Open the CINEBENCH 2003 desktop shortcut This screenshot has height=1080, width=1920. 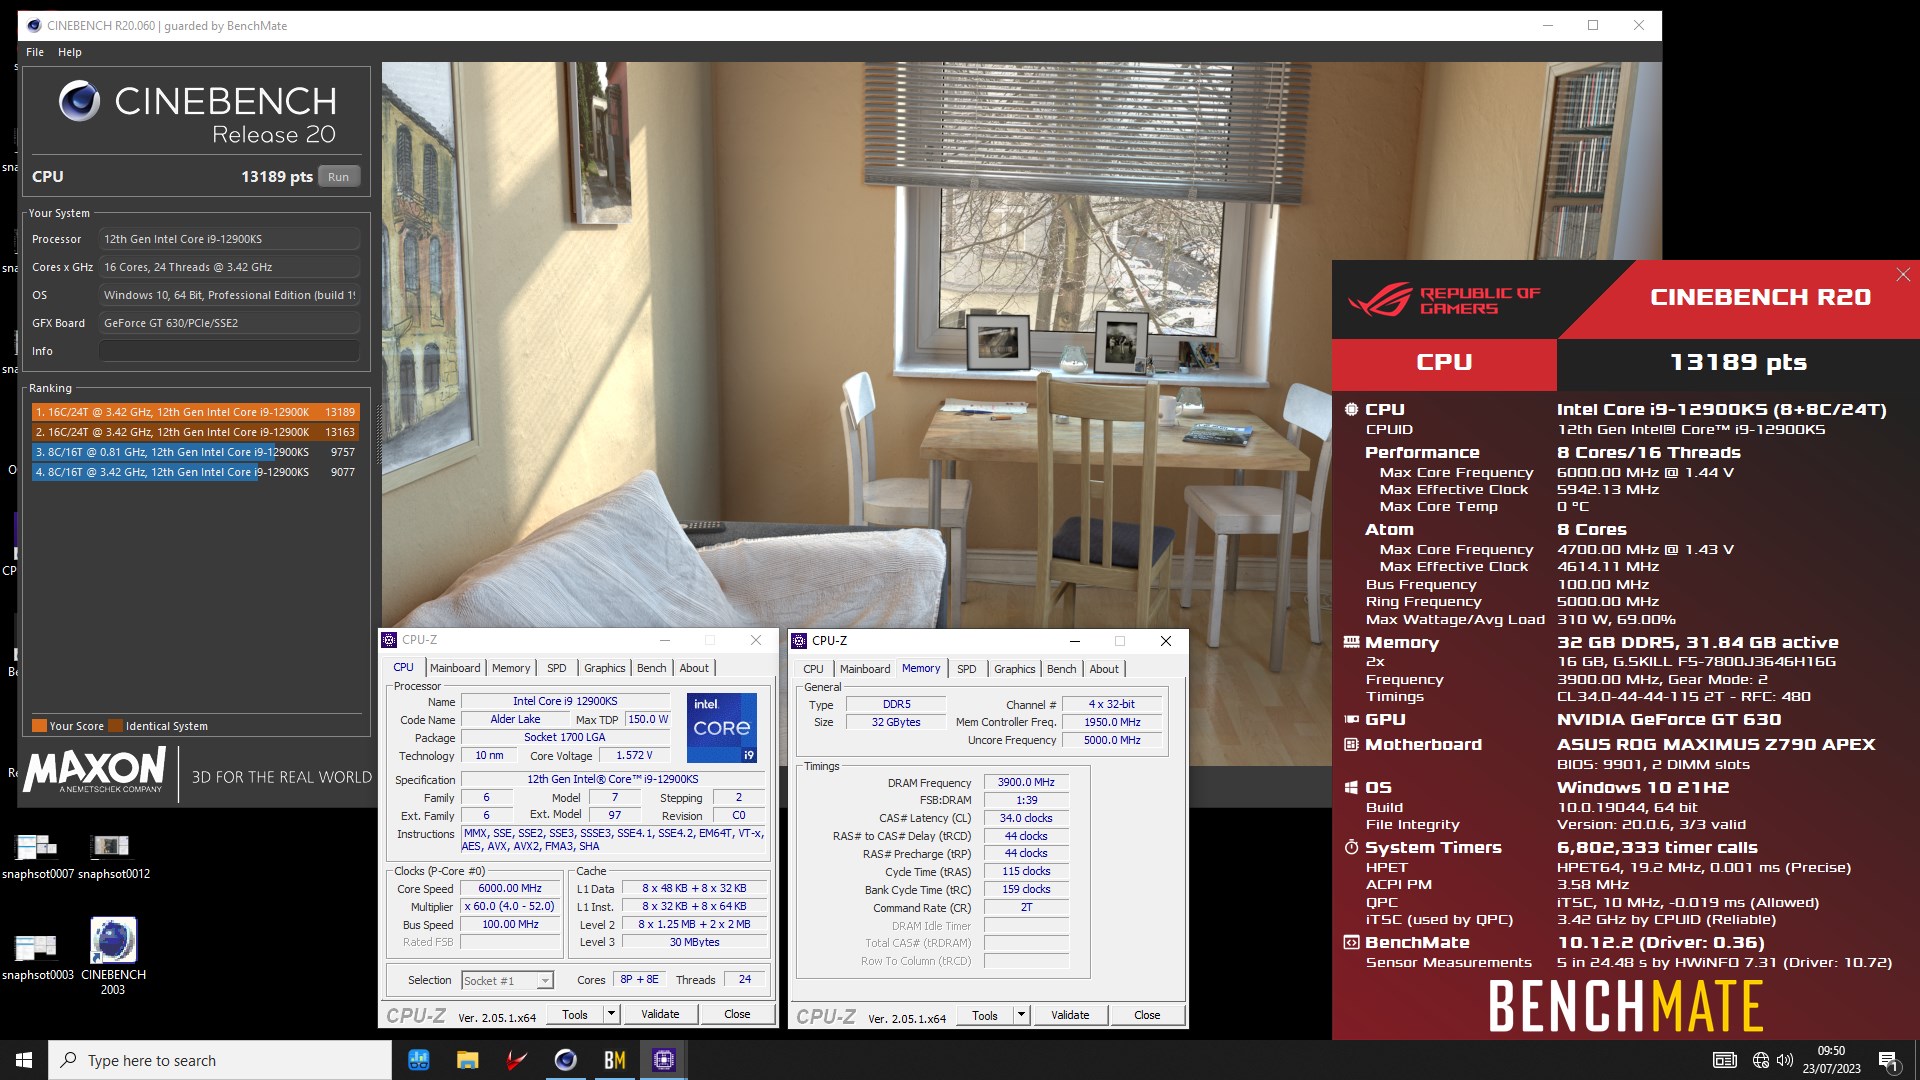113,956
